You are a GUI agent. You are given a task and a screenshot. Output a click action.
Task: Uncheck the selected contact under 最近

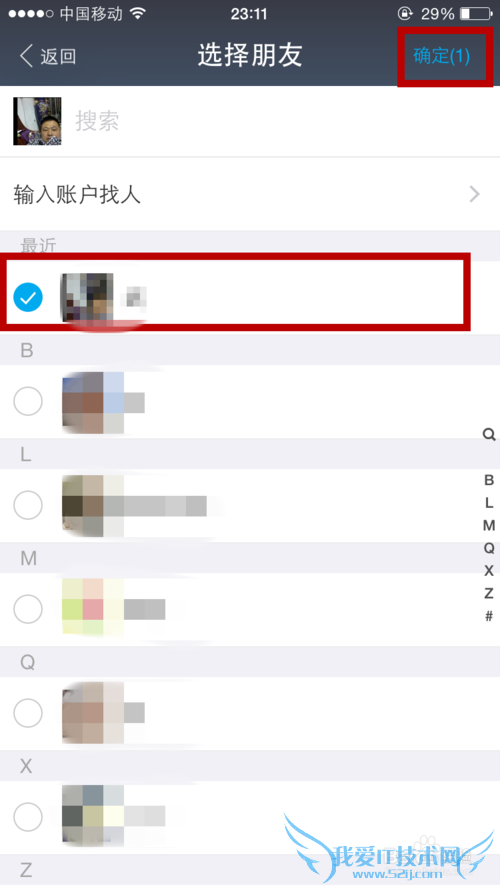point(28,297)
